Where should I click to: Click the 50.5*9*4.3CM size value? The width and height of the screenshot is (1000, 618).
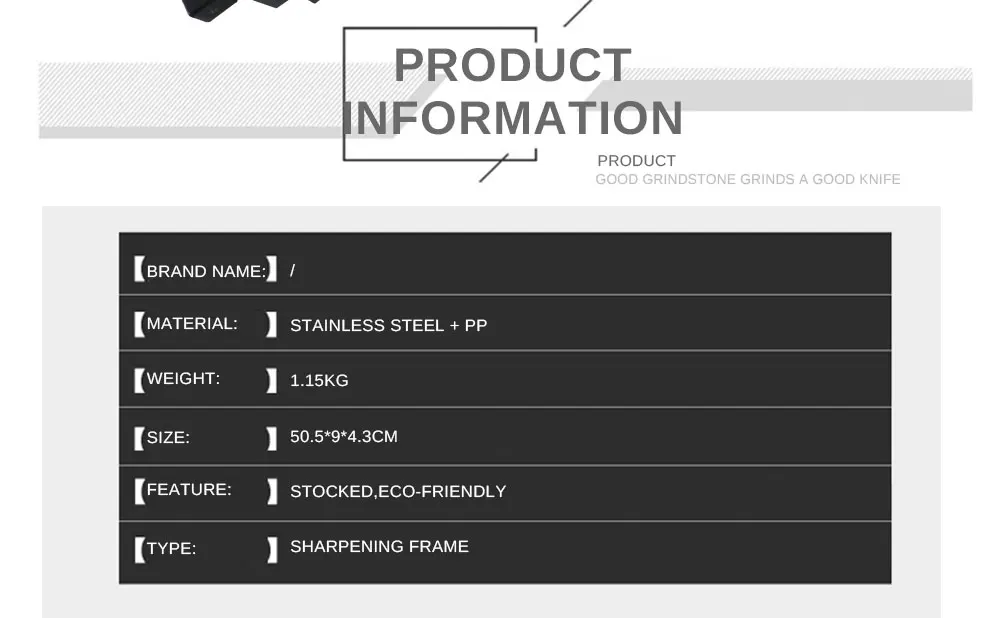[344, 436]
